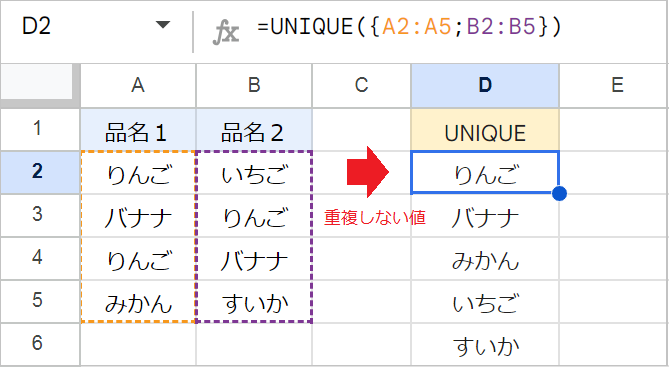Click cell B2 containing いちご

pos(254,172)
